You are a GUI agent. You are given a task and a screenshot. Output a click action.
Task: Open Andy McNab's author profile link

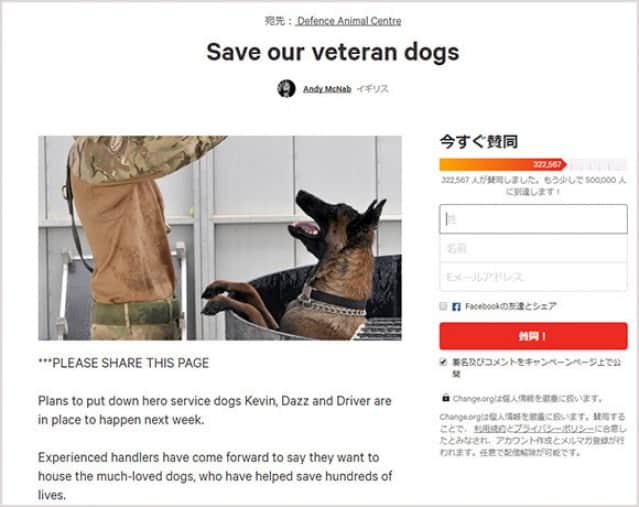[327, 89]
